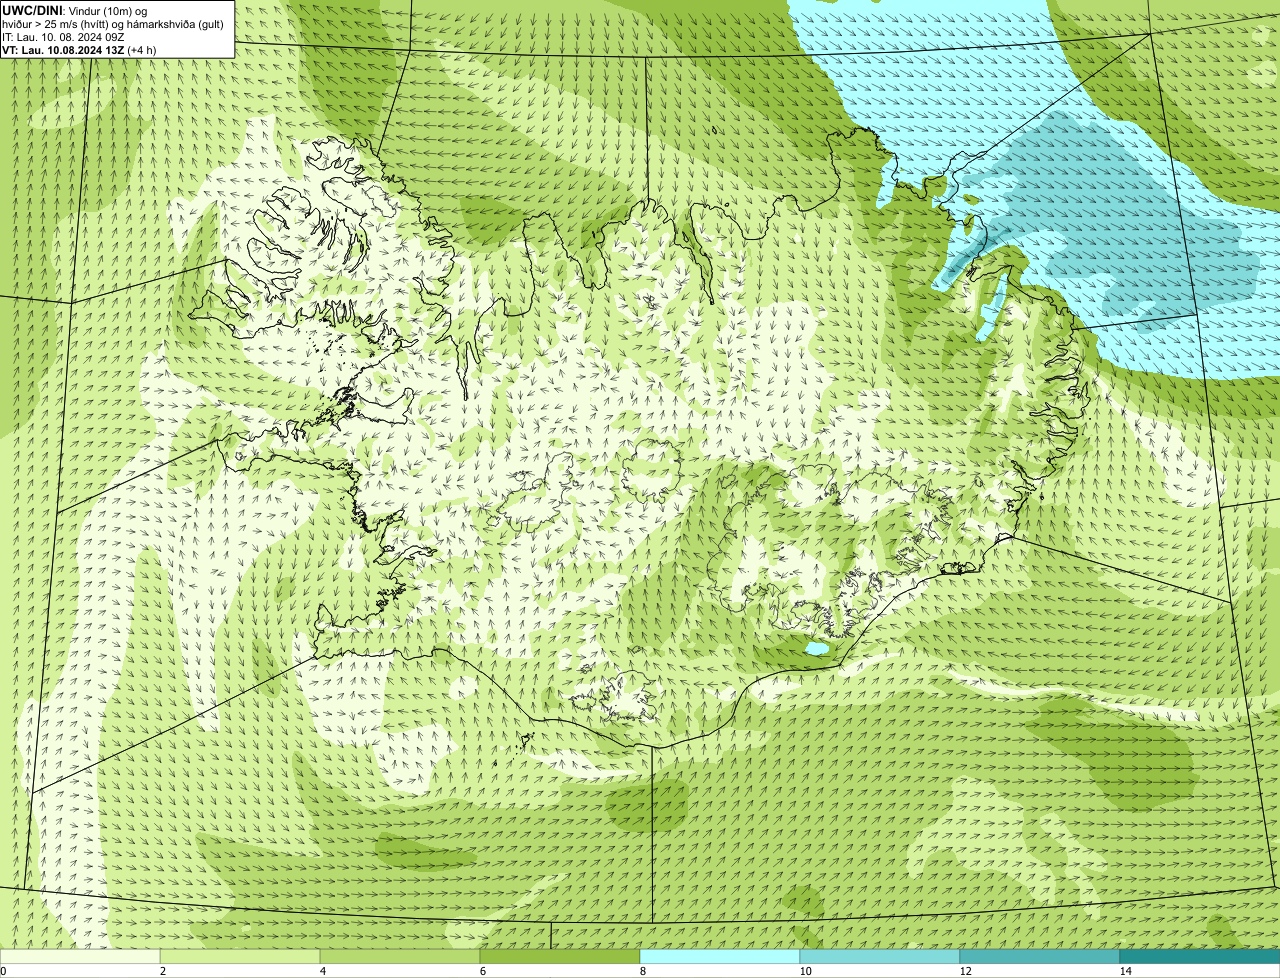
Task: Click the 0–2 m/s palest legend swatch
Action: (80, 956)
